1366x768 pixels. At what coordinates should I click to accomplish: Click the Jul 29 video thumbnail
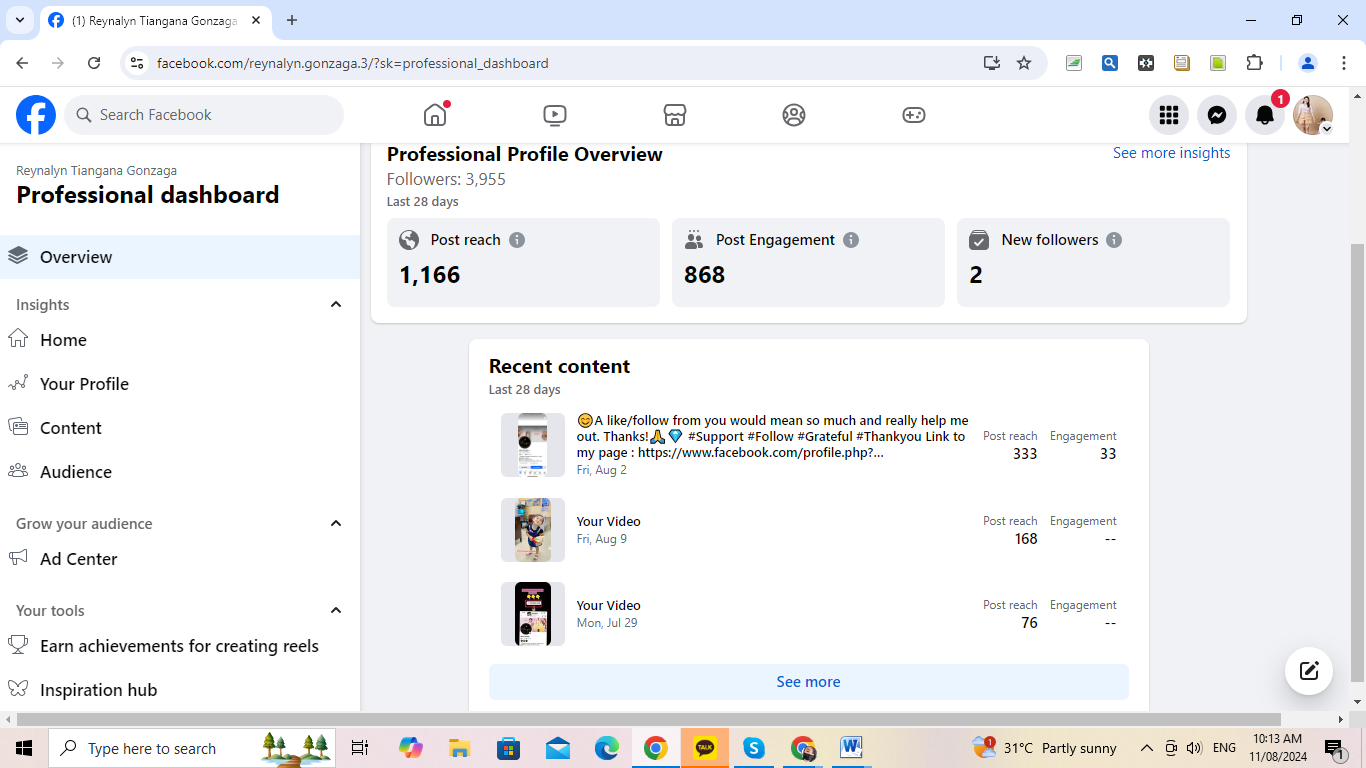tap(533, 614)
